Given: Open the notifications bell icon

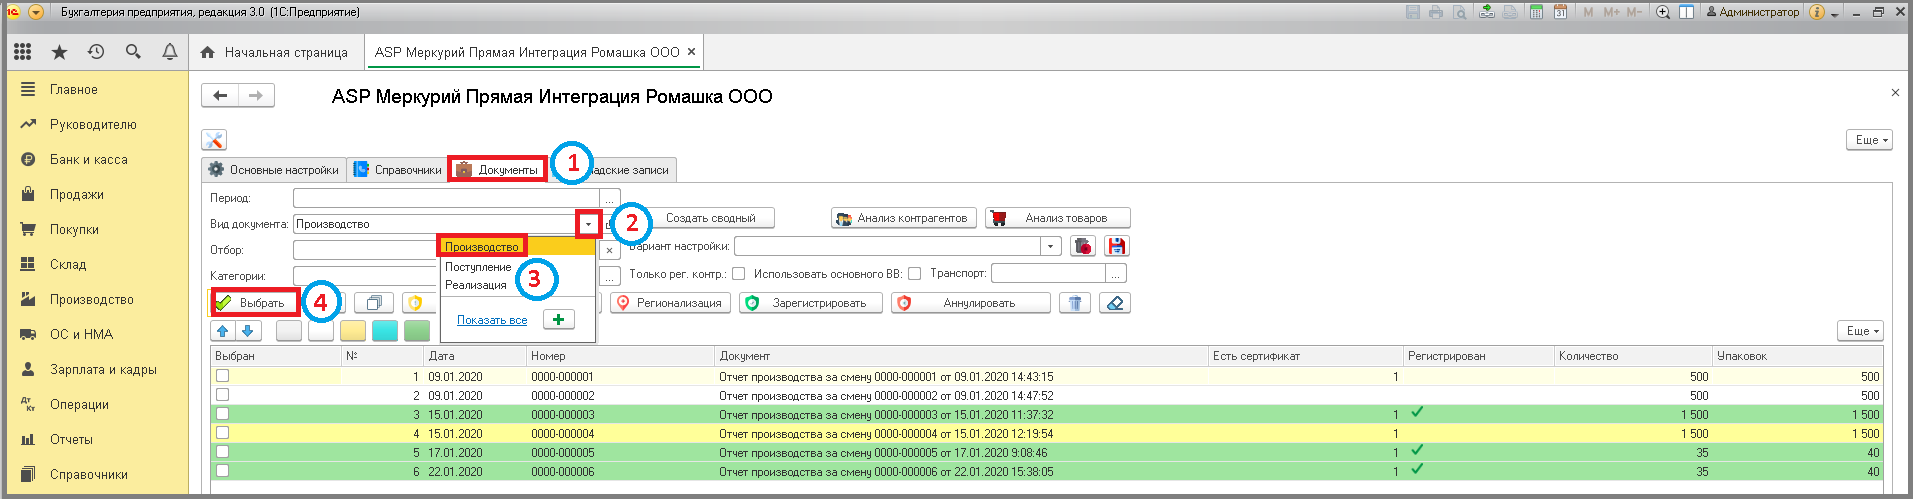Looking at the screenshot, I should (x=170, y=52).
